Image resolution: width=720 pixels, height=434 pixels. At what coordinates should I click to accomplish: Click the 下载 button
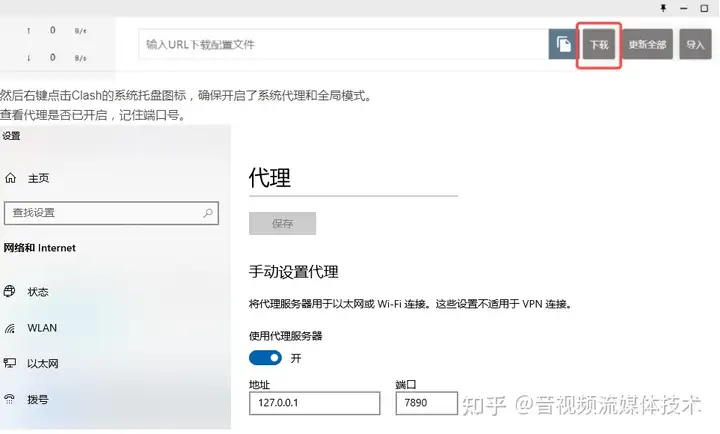point(599,45)
